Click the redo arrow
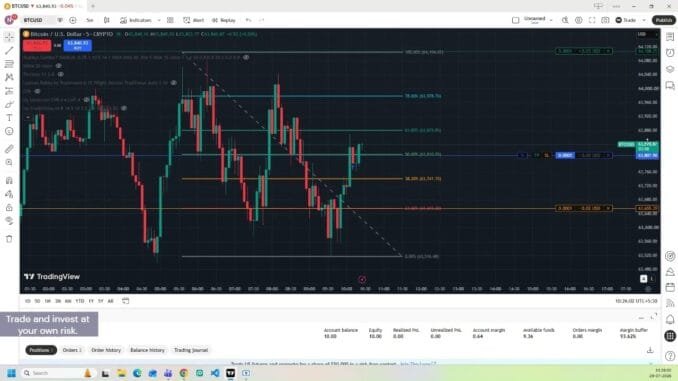Screen dimensions: 678x381 pos(262,20)
